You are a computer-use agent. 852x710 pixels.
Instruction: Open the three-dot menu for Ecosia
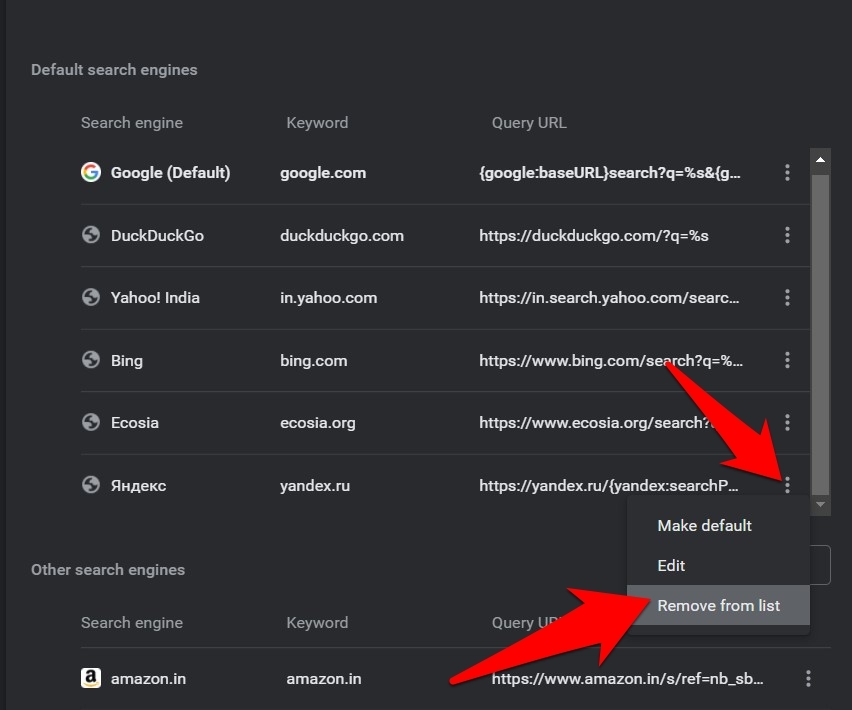[x=787, y=423]
